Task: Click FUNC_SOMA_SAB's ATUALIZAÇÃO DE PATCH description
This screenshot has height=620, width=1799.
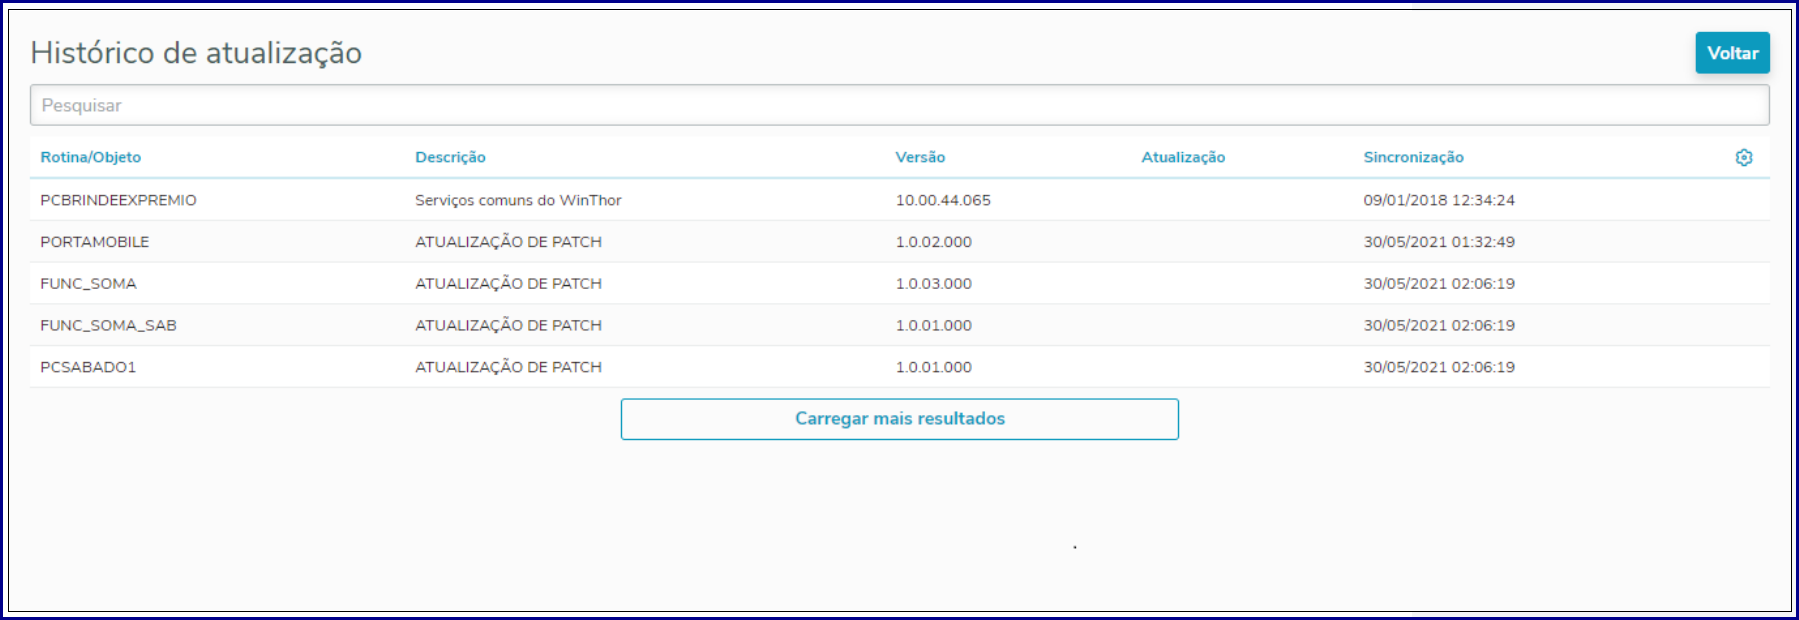Action: 508,326
